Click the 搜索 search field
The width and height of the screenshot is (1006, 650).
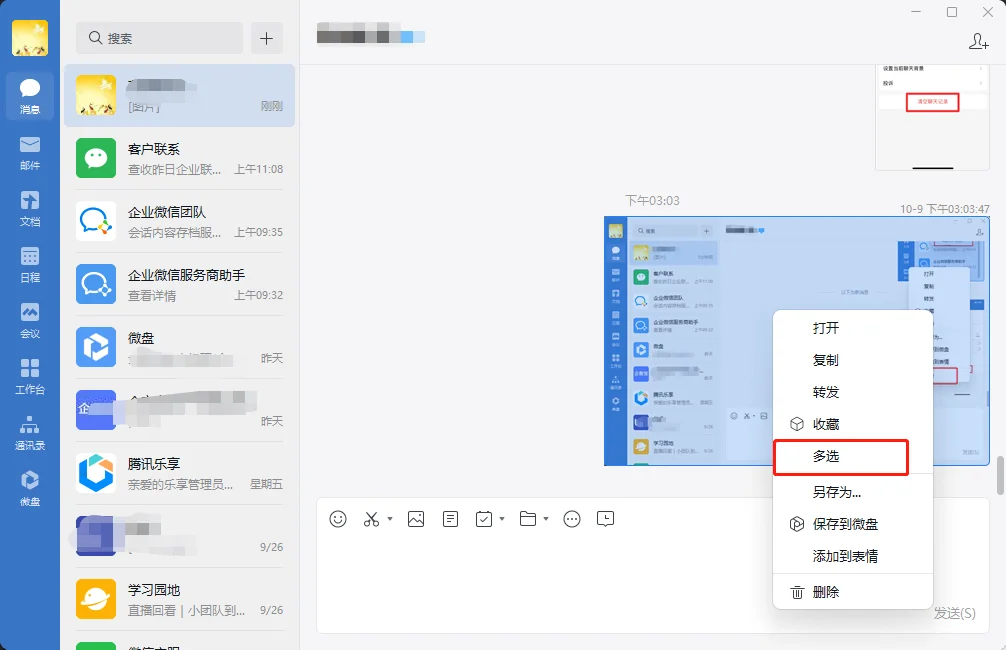point(159,38)
